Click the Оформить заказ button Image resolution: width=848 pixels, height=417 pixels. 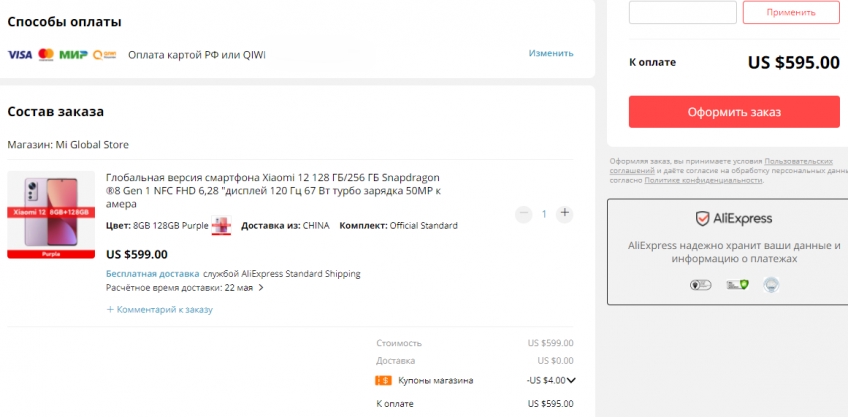click(734, 112)
